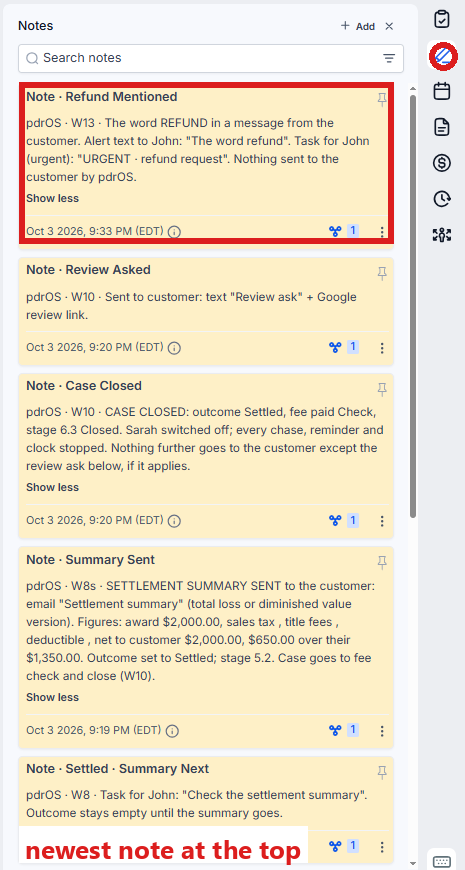465x870 pixels.
Task: Click into the Search notes field
Action: click(211, 58)
